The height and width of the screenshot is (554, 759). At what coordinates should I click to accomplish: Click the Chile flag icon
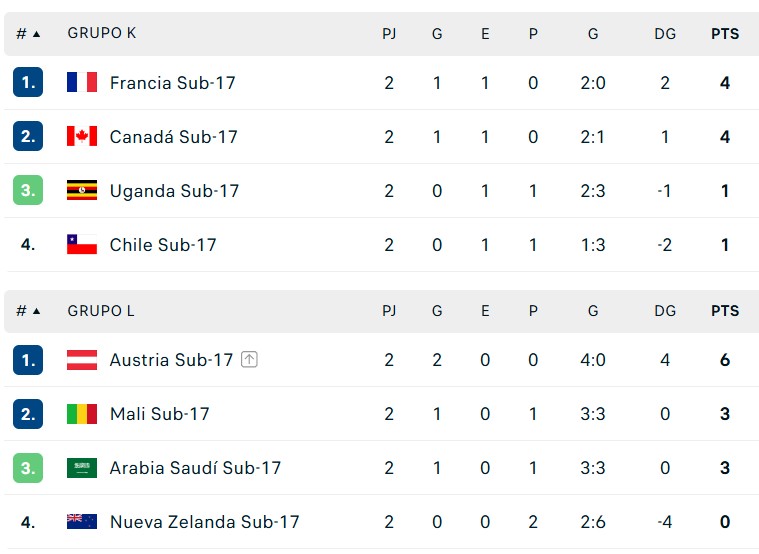82,244
